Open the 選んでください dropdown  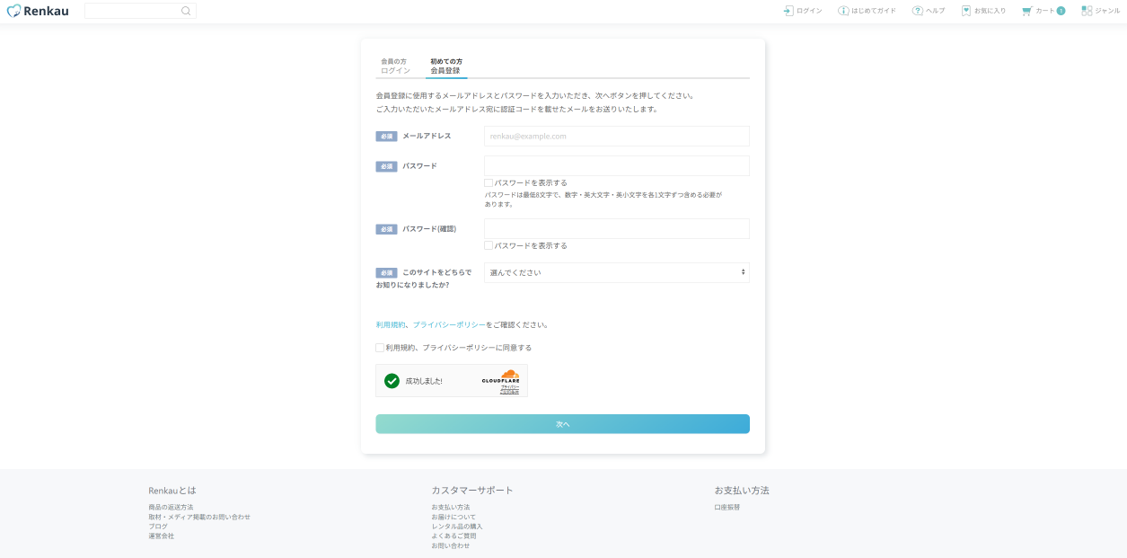[x=617, y=273]
